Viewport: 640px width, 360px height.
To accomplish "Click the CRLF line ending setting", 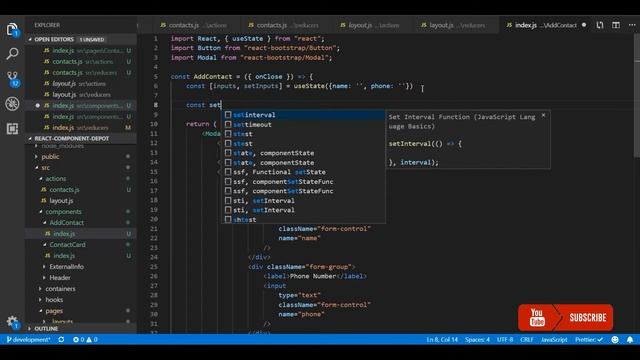I will [x=527, y=340].
